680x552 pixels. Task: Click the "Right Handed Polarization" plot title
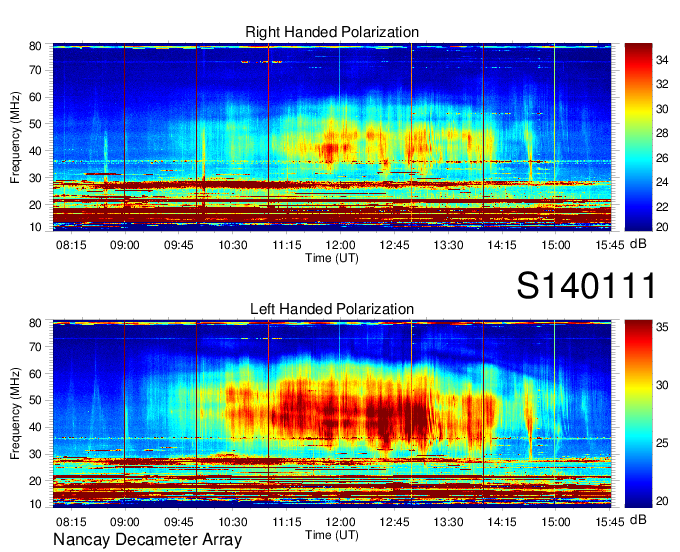[332, 32]
